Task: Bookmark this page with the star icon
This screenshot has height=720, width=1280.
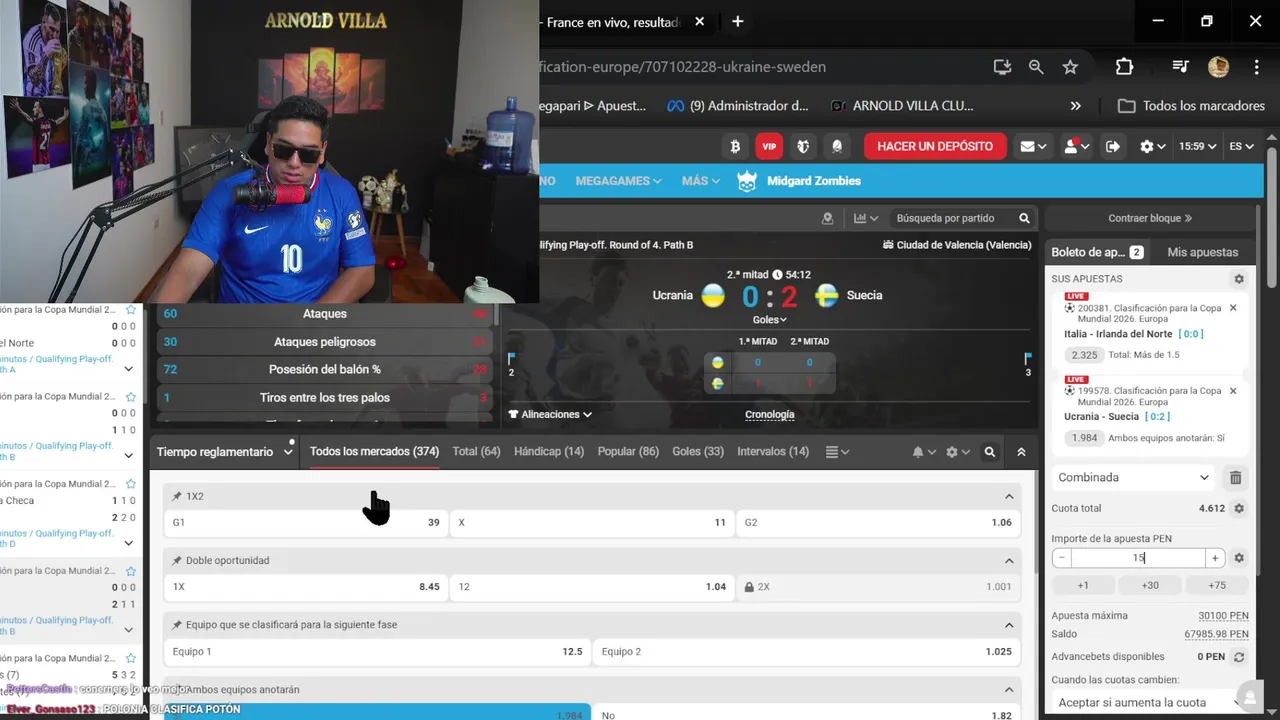Action: point(1070,67)
